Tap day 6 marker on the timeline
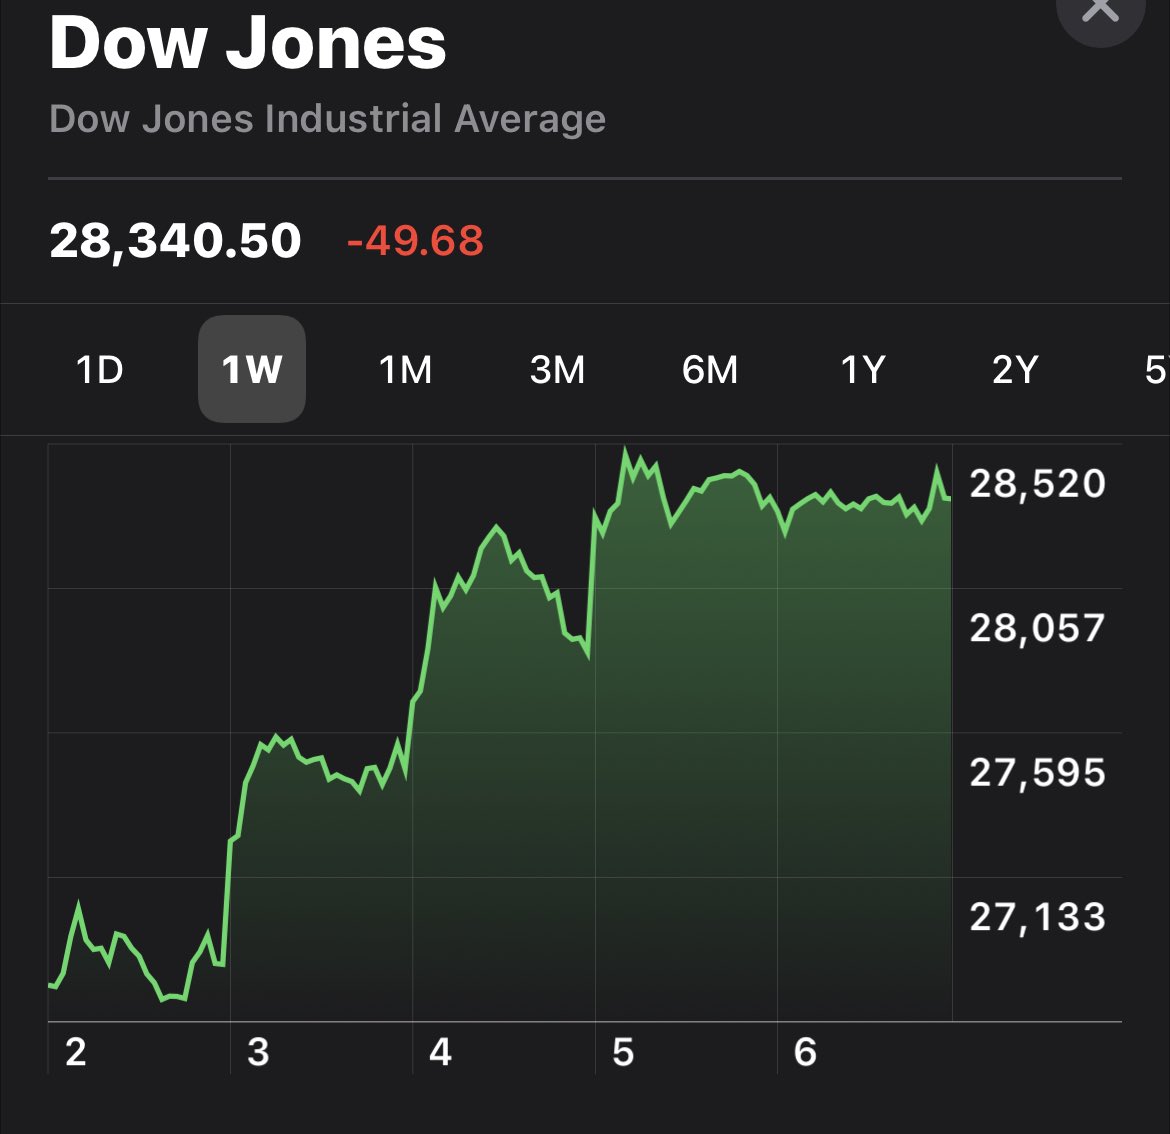 [805, 1052]
